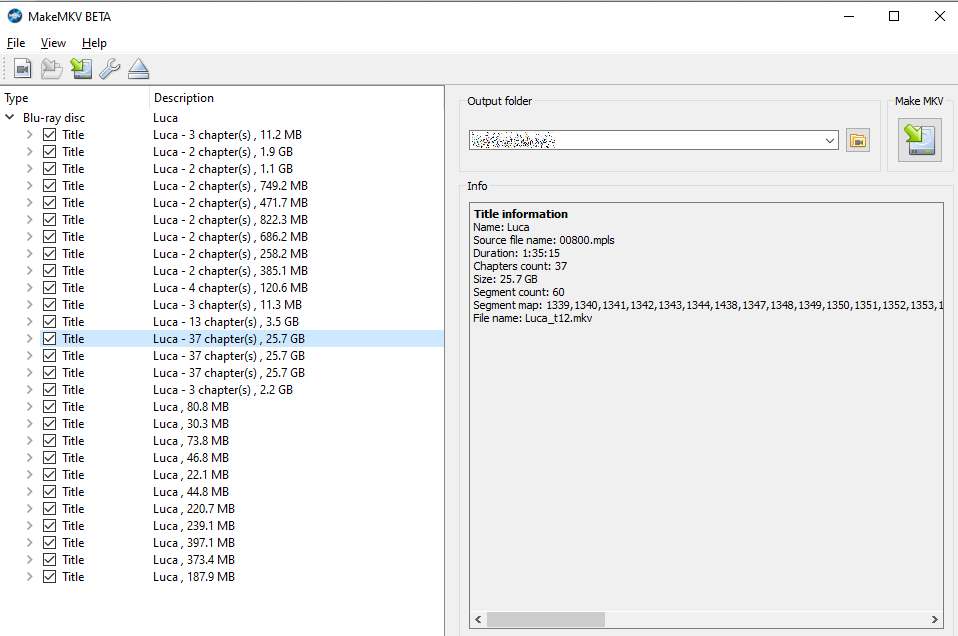Click the Info panel scroll right arrow
958x636 pixels.
tap(935, 620)
